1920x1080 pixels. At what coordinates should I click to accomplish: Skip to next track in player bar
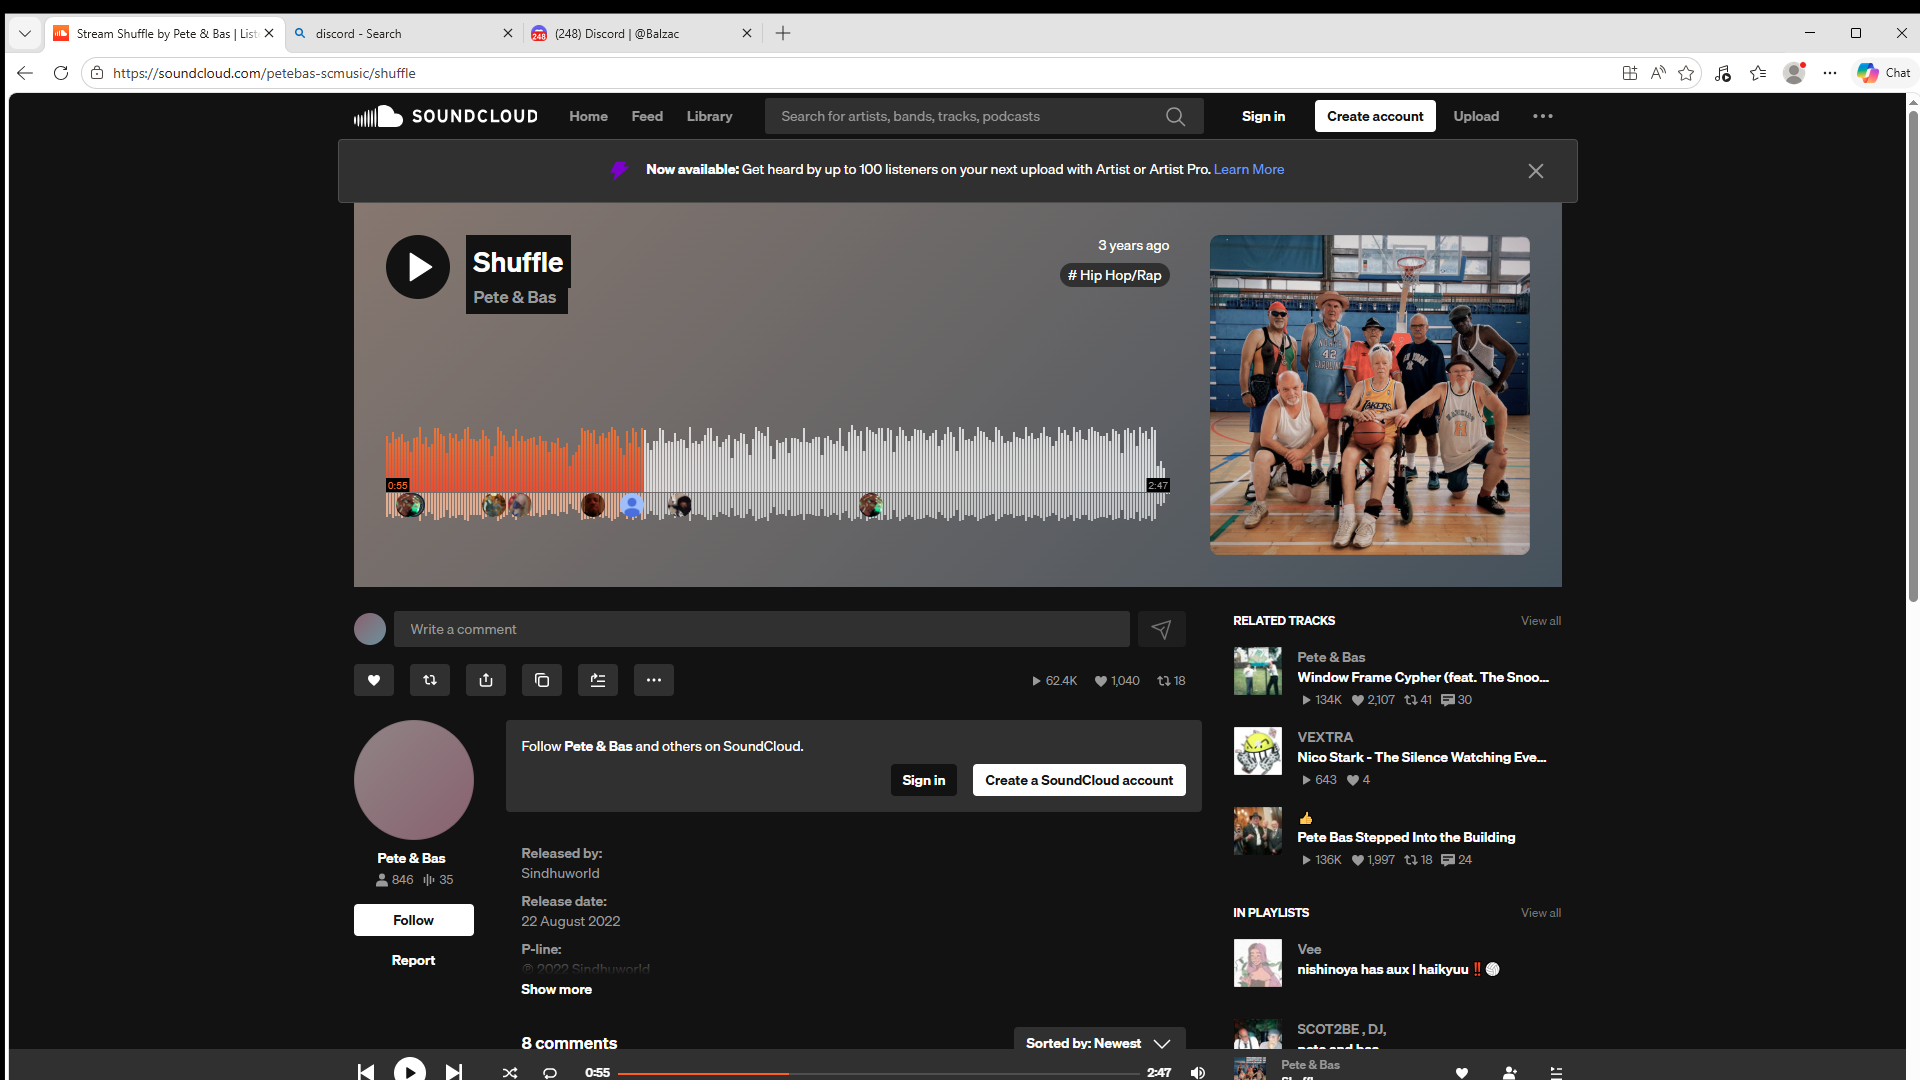(x=454, y=1071)
